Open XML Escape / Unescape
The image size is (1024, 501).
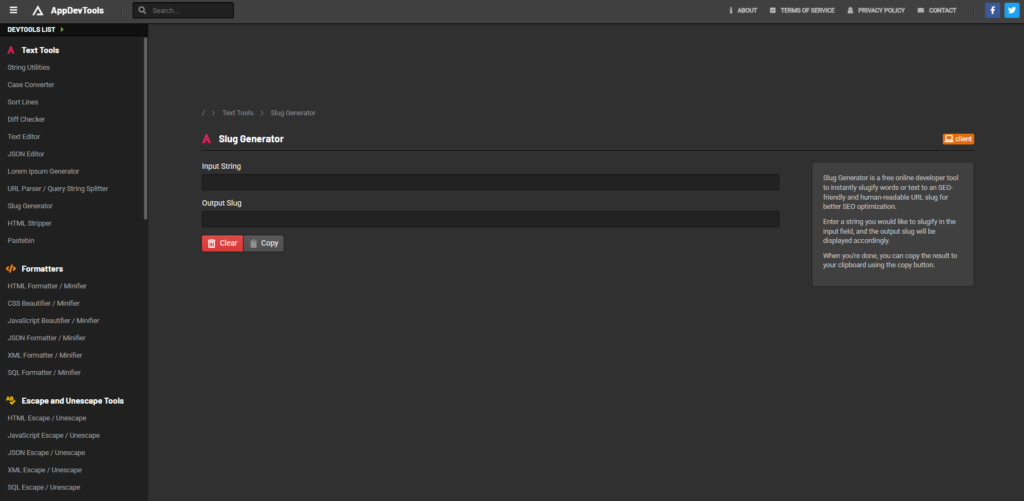(x=44, y=470)
